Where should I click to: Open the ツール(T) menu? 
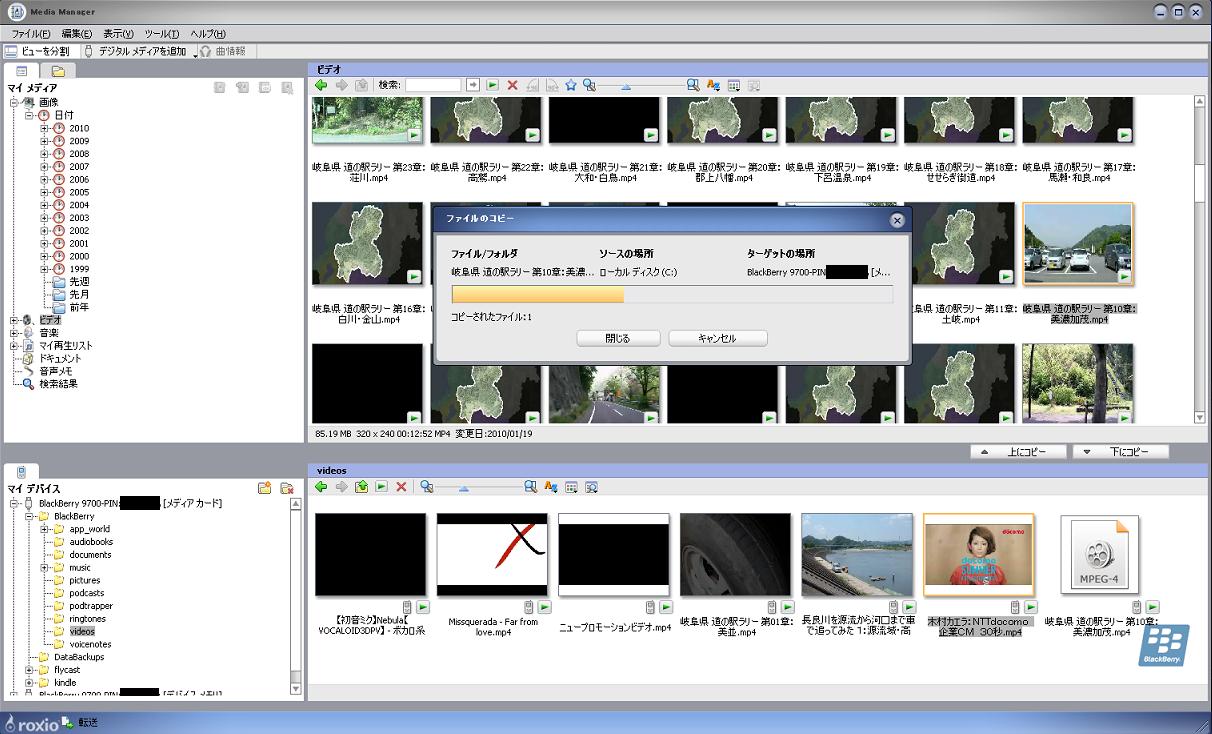(x=161, y=34)
